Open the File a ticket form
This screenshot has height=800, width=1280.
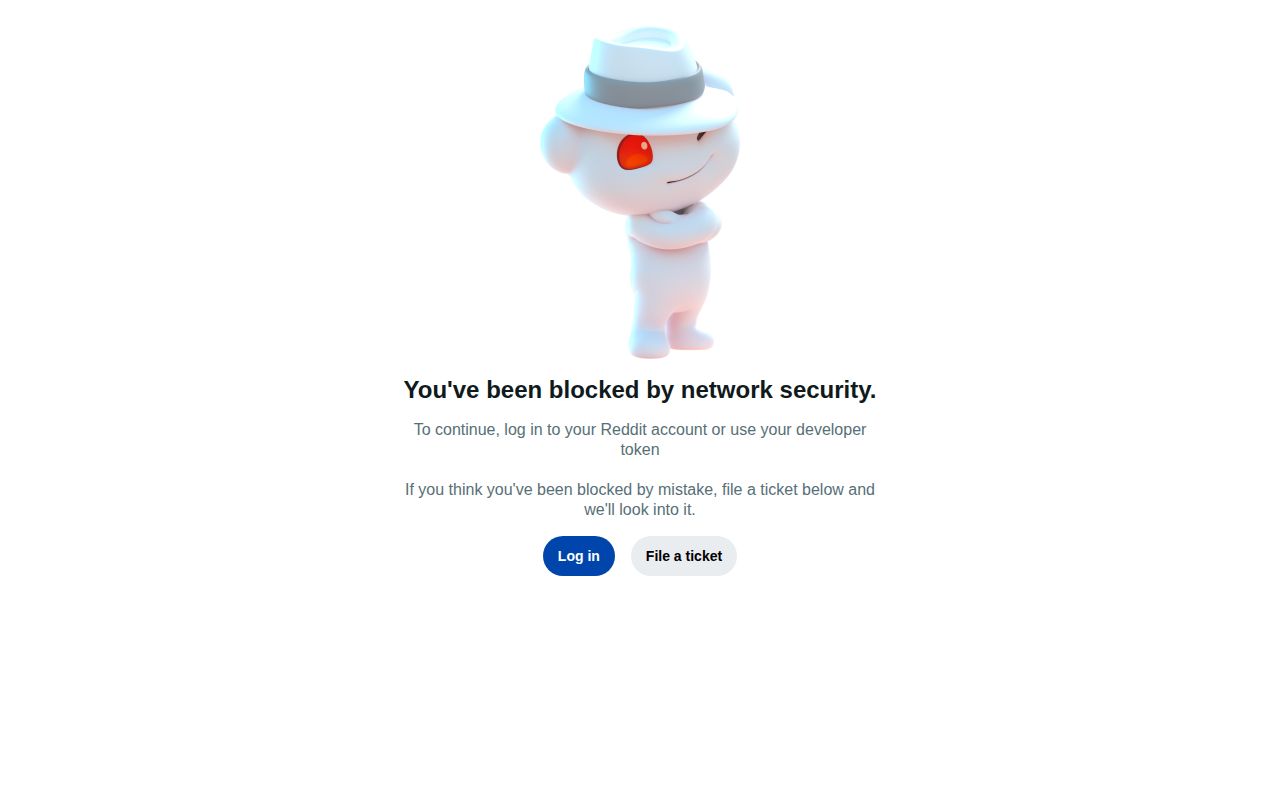pyautogui.click(x=684, y=556)
